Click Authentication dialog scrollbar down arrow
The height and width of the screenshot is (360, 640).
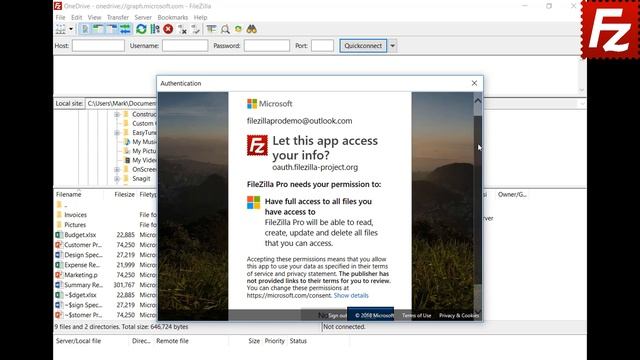[478, 312]
